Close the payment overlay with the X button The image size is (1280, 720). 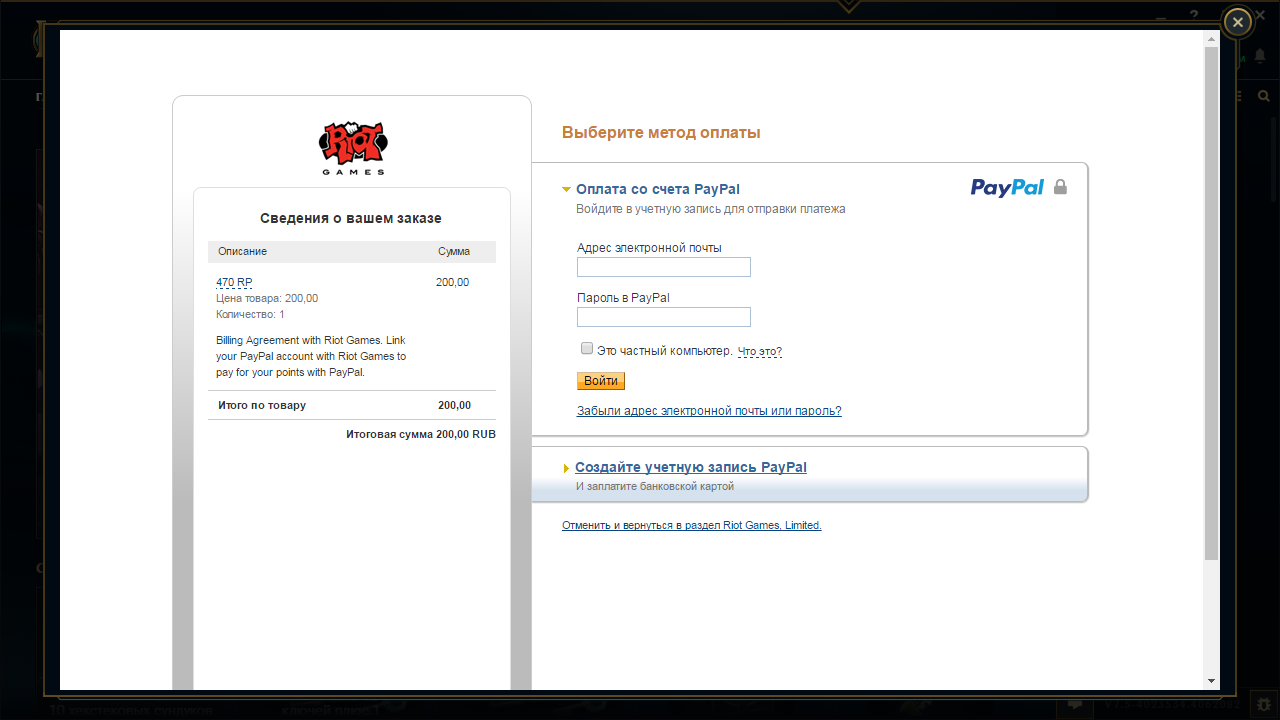1238,22
